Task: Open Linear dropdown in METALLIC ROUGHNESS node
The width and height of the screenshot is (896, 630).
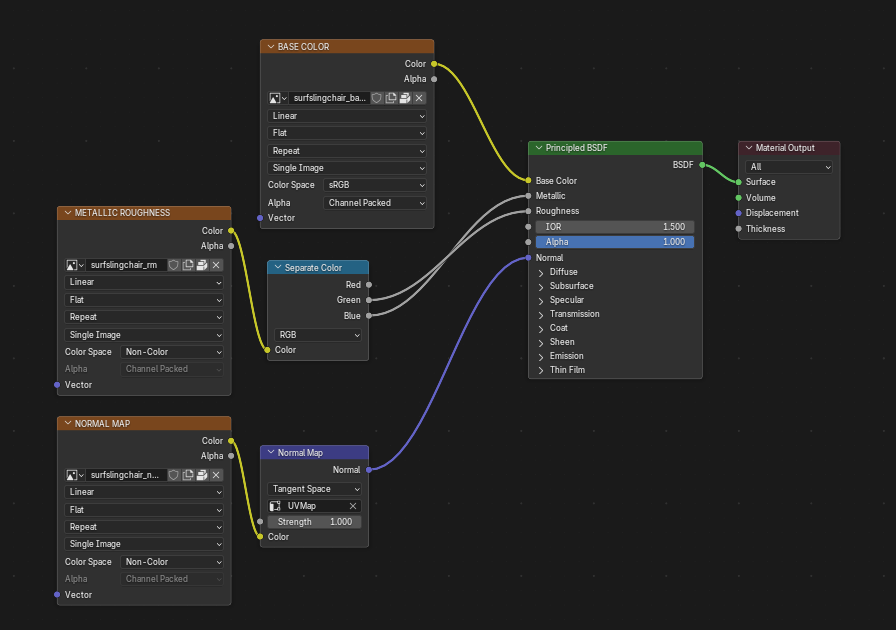Action: click(144, 282)
